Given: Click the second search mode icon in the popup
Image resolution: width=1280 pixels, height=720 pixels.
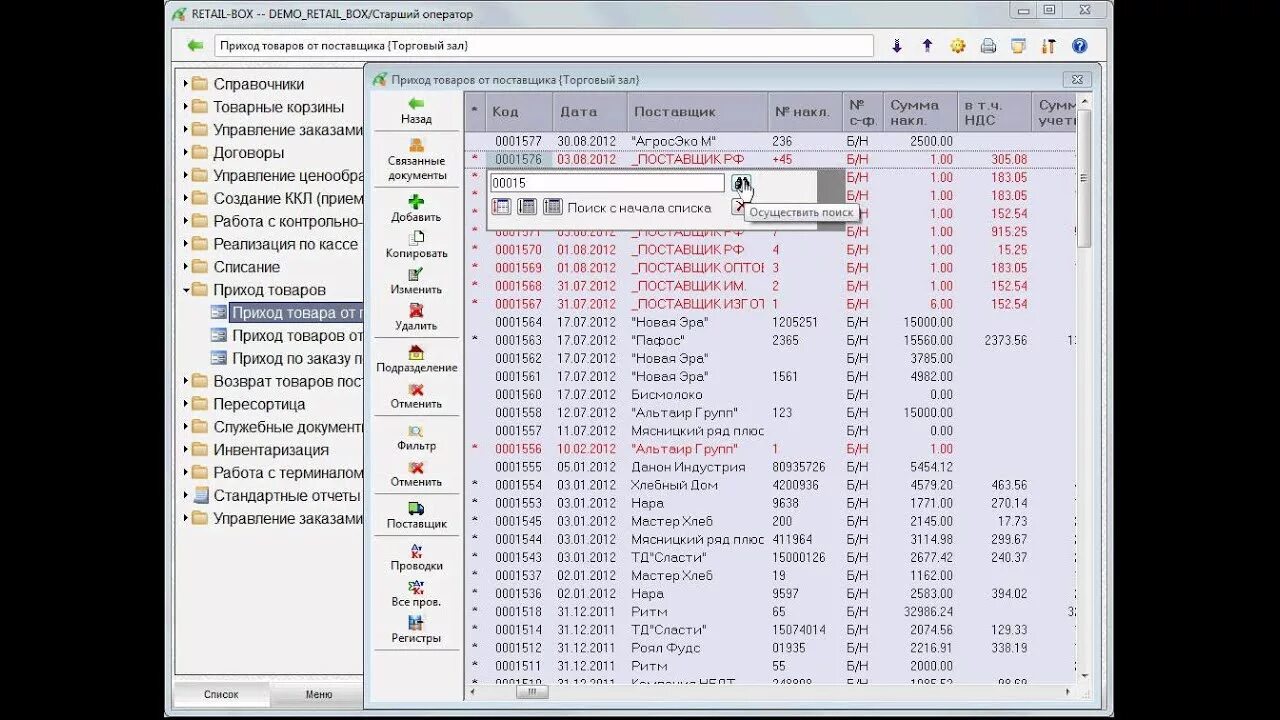Looking at the screenshot, I should point(527,207).
